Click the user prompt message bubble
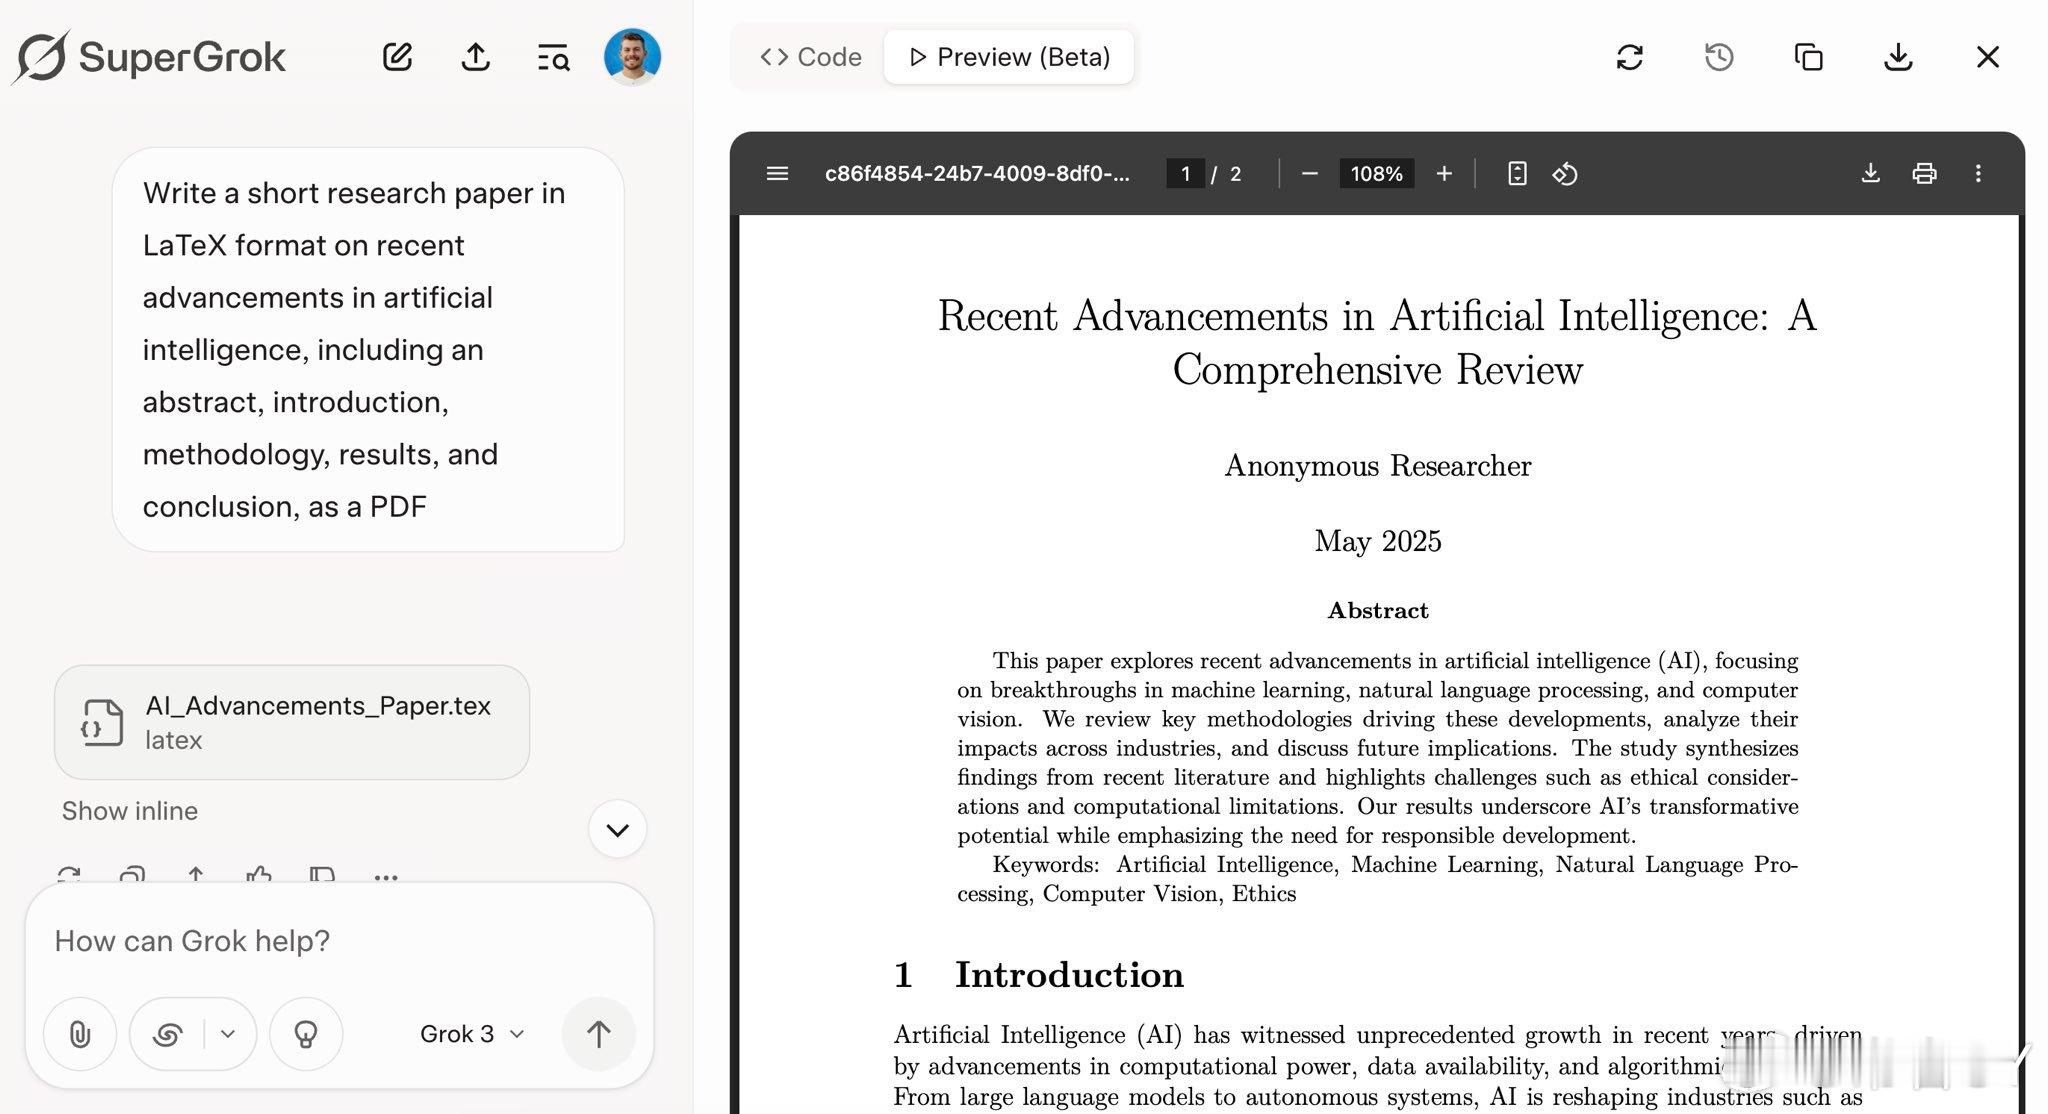Image resolution: width=2048 pixels, height=1114 pixels. [x=368, y=350]
